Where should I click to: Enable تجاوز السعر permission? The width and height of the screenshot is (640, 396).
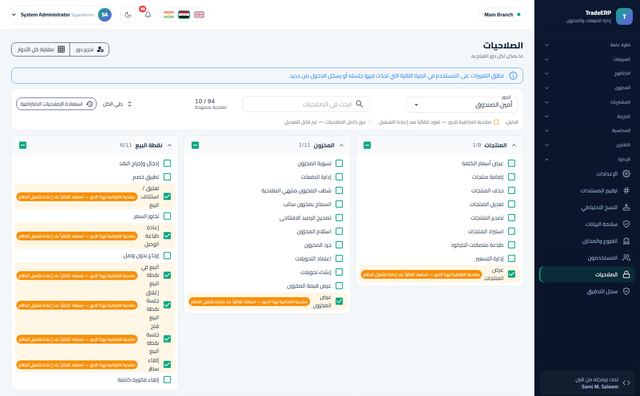pyautogui.click(x=167, y=216)
